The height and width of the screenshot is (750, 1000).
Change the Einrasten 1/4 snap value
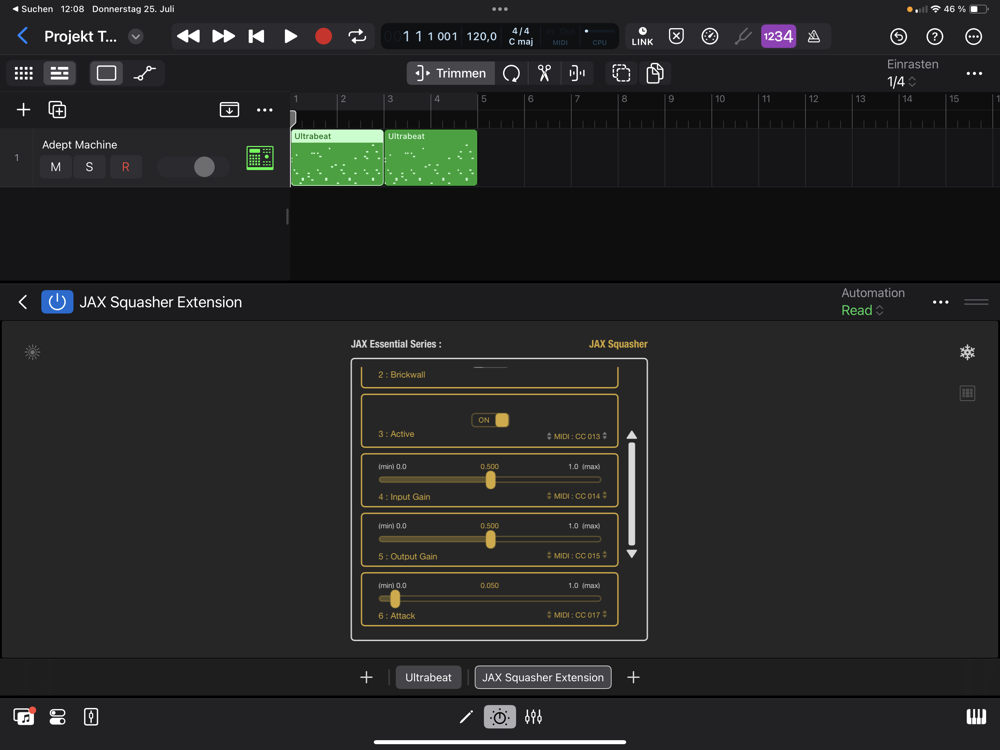click(x=902, y=82)
